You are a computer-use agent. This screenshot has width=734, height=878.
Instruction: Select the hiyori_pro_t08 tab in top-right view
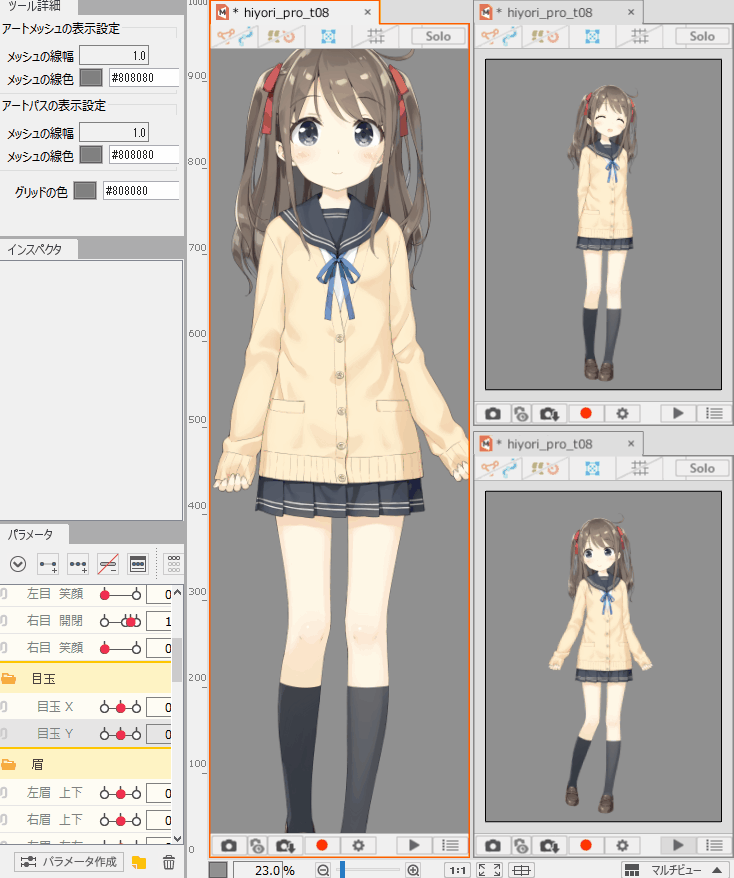[x=550, y=12]
